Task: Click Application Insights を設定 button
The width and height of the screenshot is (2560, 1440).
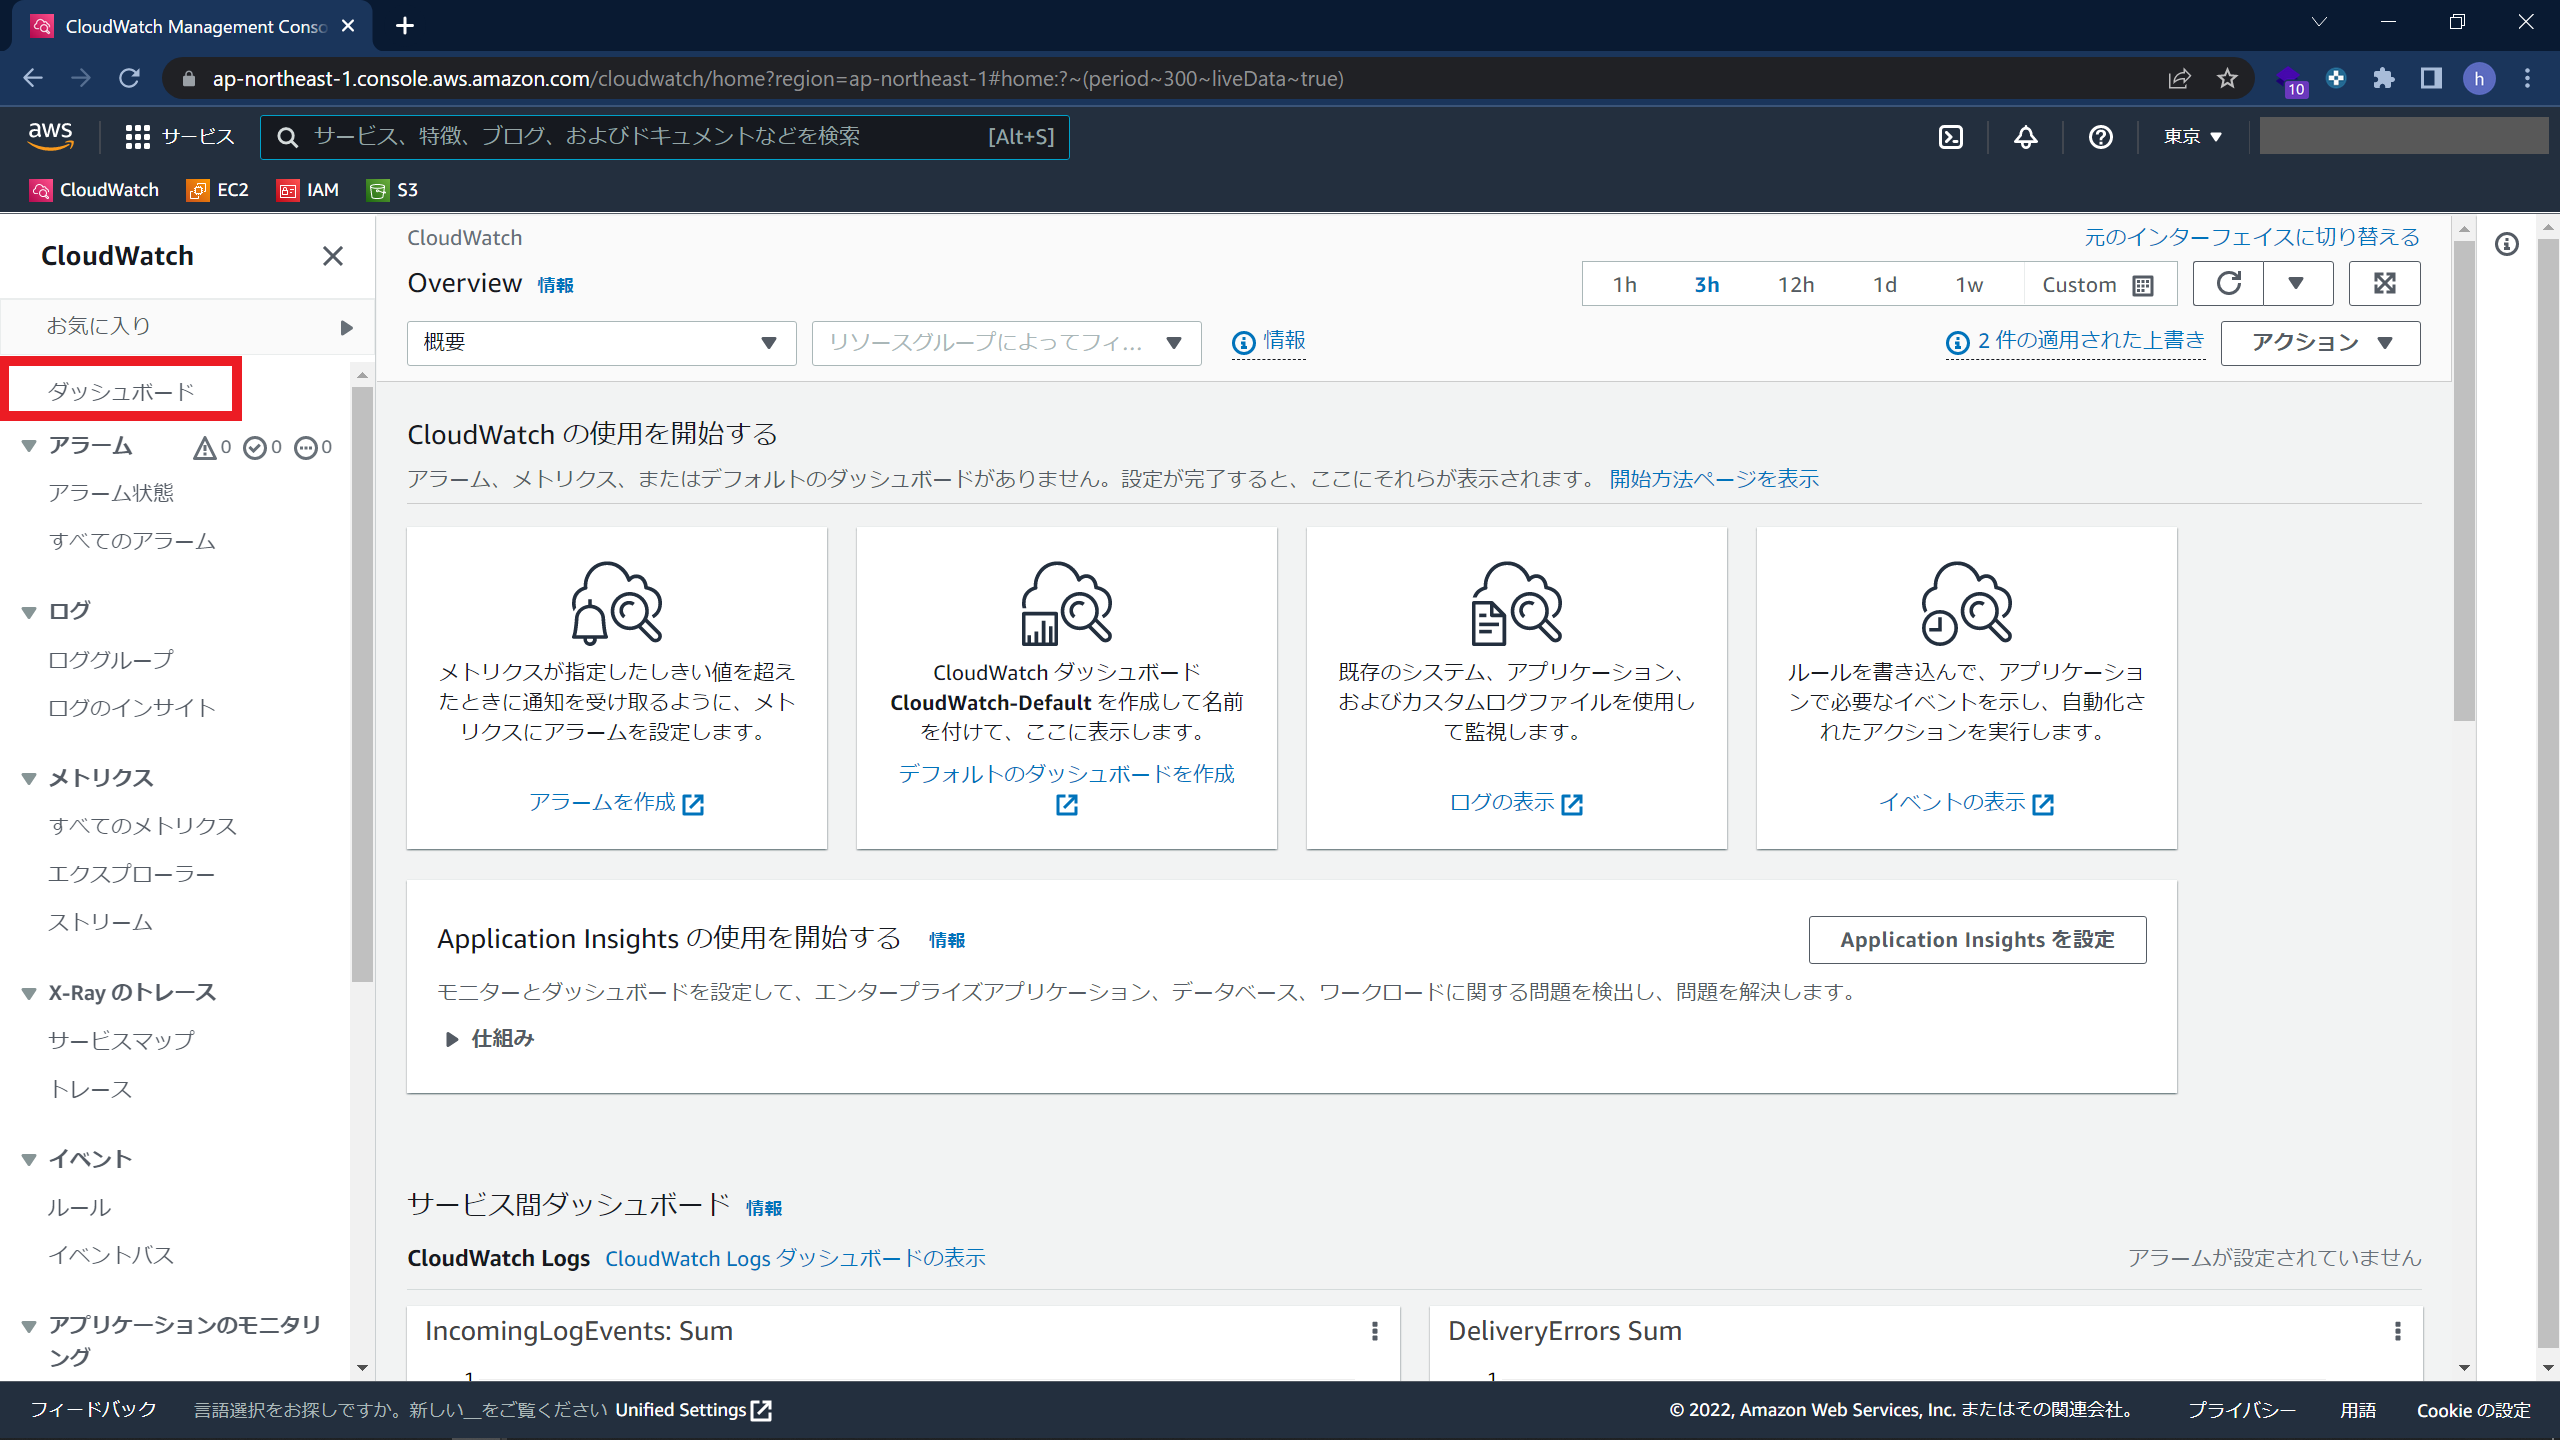Action: click(x=1977, y=940)
